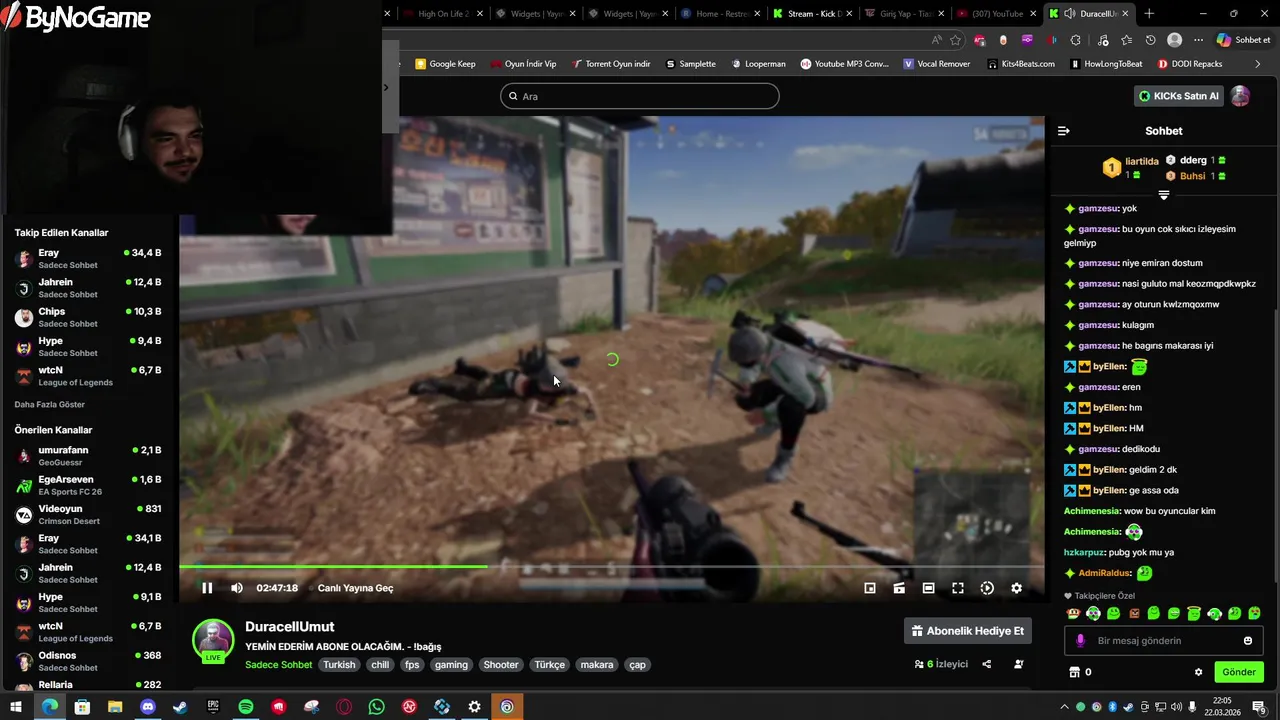This screenshot has width=1280, height=720.
Task: Open Vocal Remover bookmark
Action: pos(937,64)
